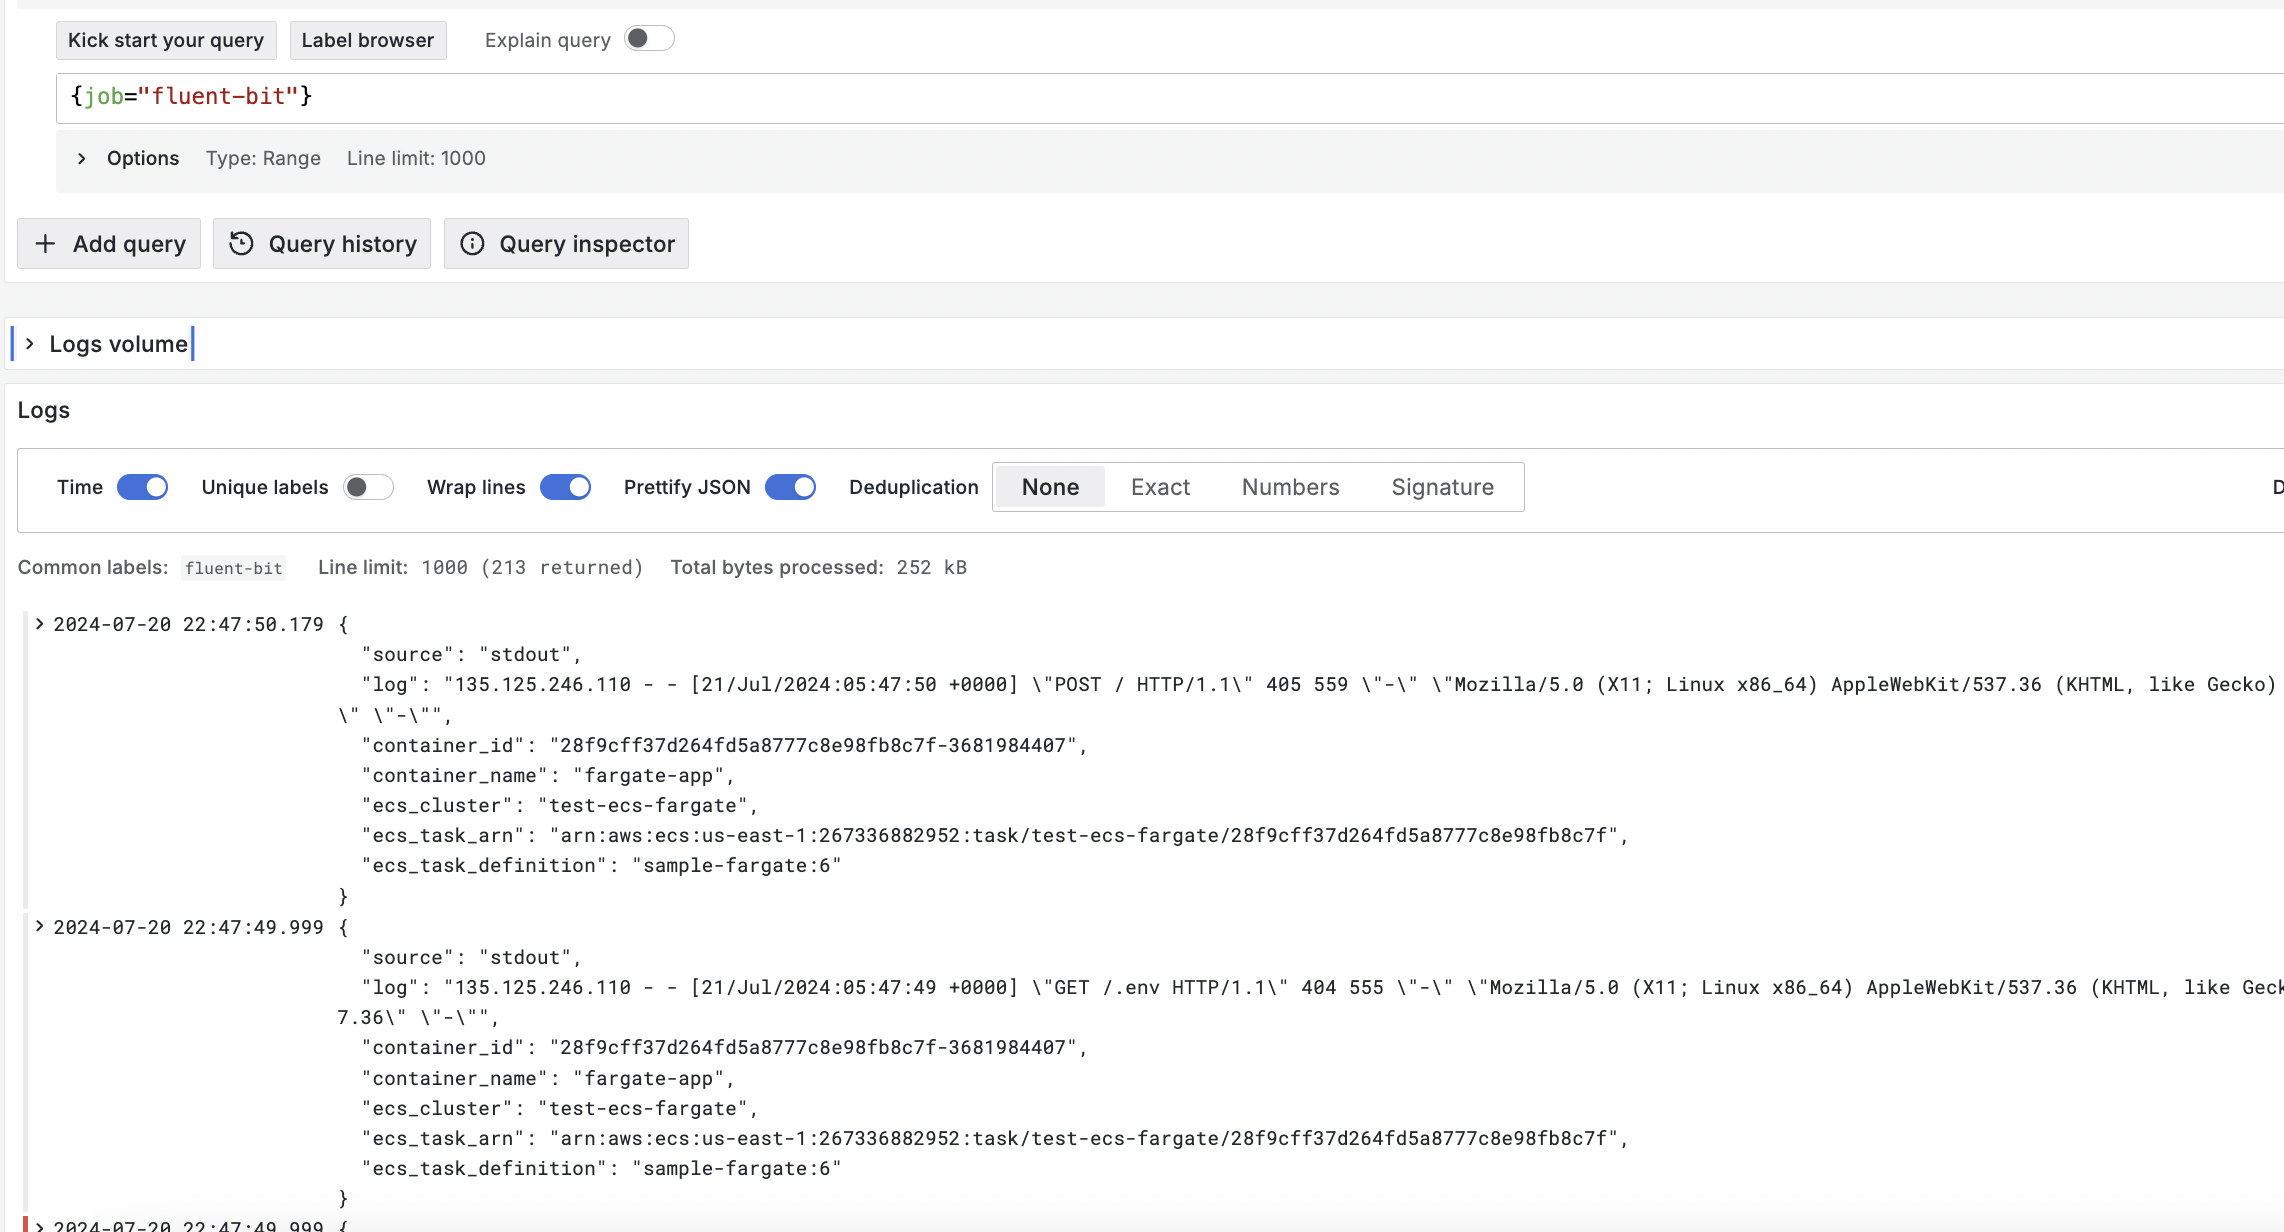Select Exact deduplication option

(x=1160, y=487)
